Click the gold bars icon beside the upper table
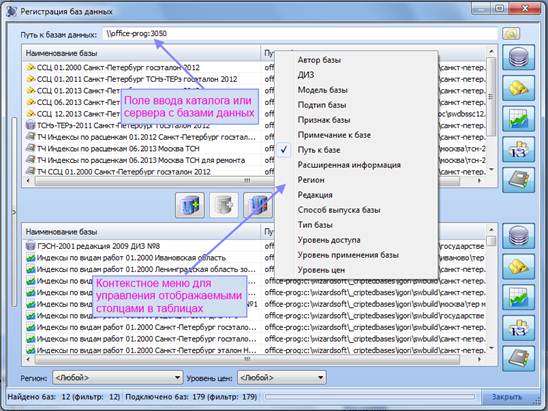Viewport: 548px width, 411px height. click(519, 88)
